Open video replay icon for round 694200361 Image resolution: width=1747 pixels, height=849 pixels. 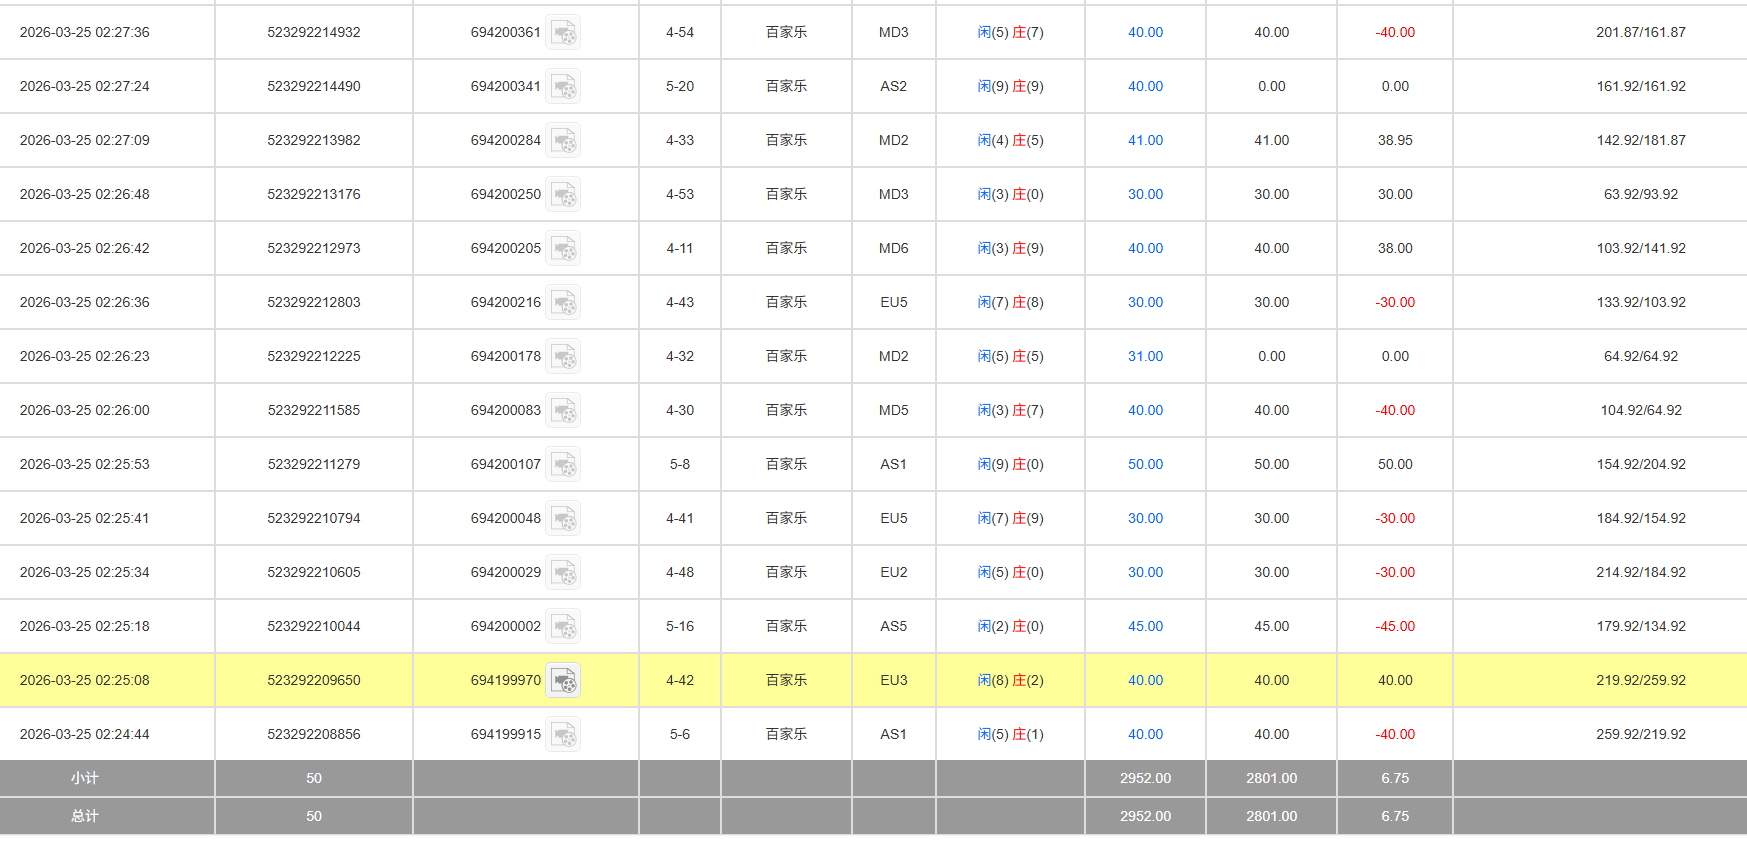(563, 33)
